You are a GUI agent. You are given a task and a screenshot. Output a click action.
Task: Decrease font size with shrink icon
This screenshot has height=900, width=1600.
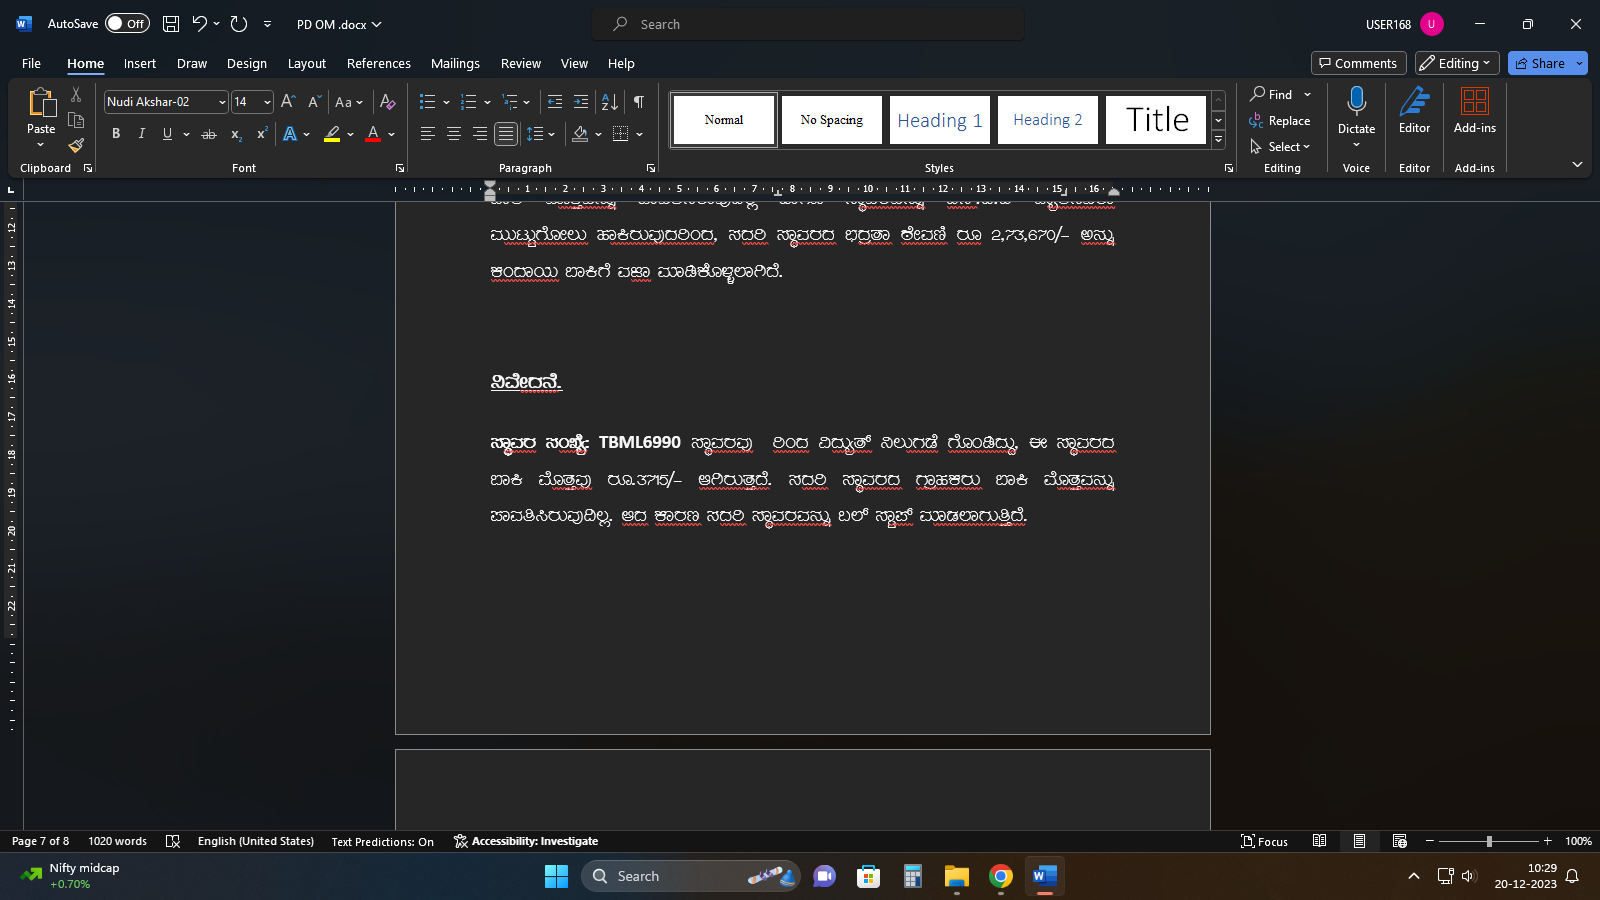tap(314, 102)
